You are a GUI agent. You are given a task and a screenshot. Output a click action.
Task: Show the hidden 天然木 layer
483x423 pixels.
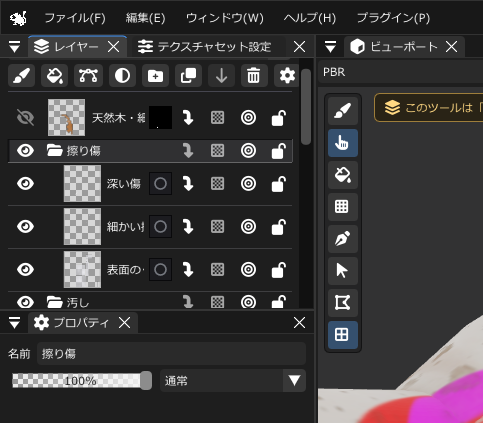click(25, 118)
